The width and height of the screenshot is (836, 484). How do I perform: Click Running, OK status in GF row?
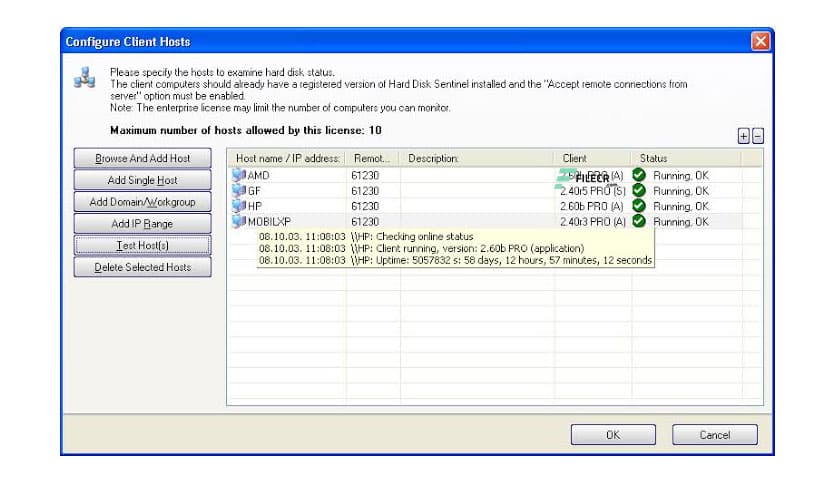pyautogui.click(x=681, y=191)
